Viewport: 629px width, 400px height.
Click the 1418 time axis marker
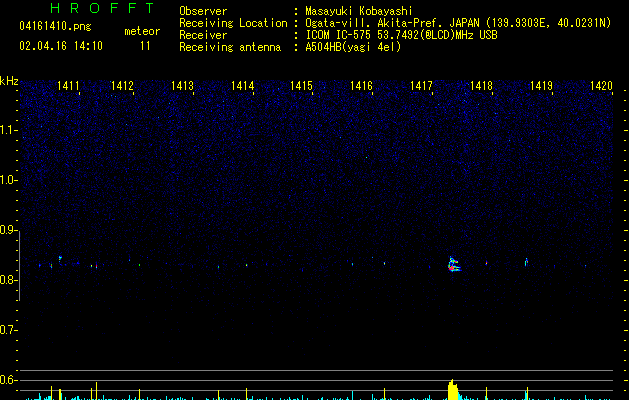(x=481, y=85)
